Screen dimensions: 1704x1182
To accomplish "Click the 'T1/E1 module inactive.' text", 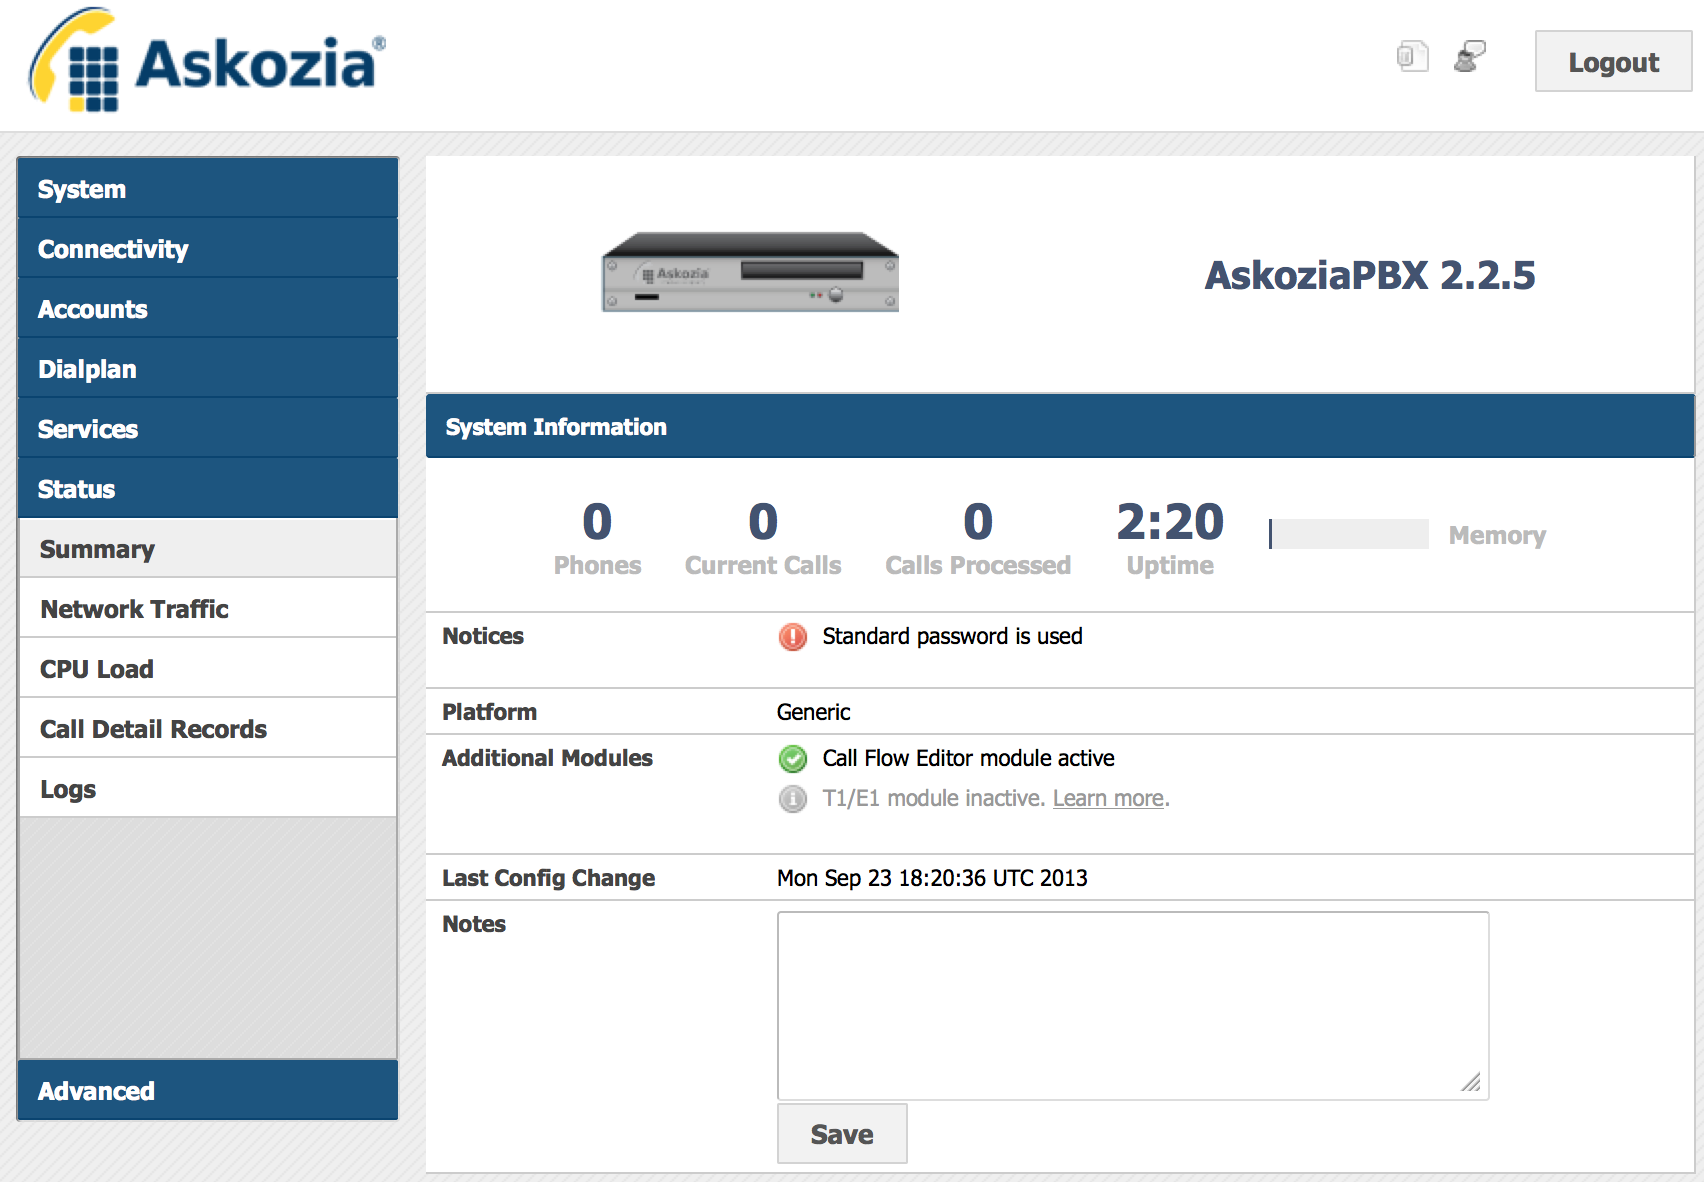I will (934, 798).
